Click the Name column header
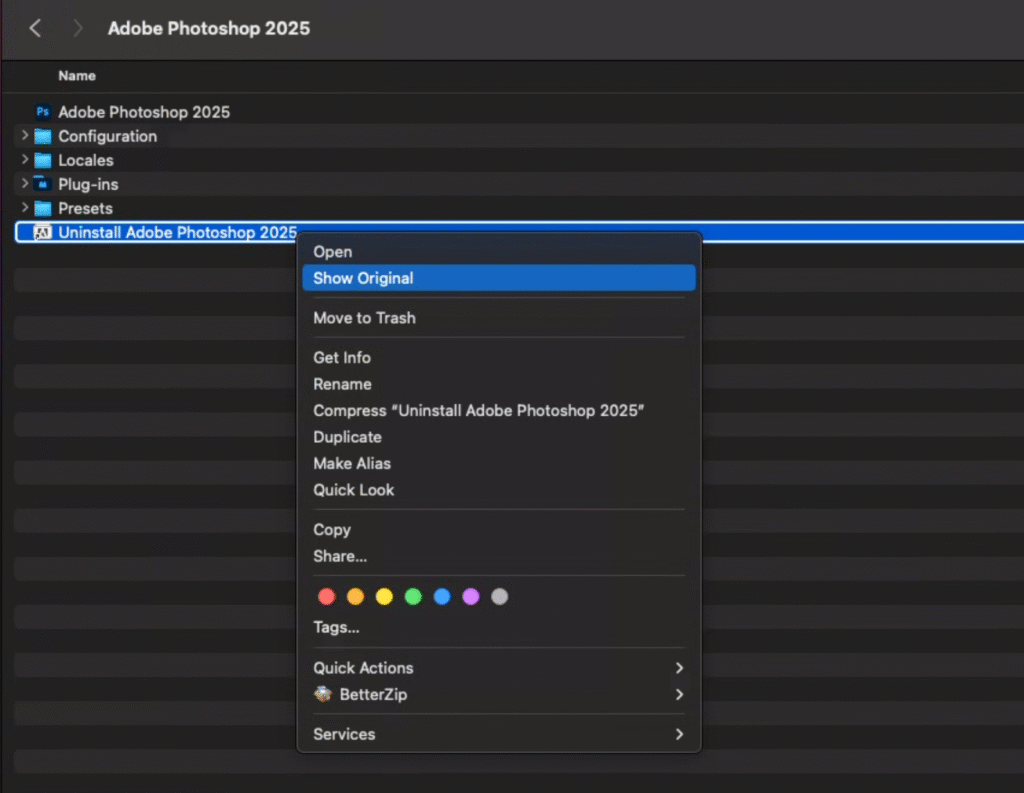 [x=77, y=75]
